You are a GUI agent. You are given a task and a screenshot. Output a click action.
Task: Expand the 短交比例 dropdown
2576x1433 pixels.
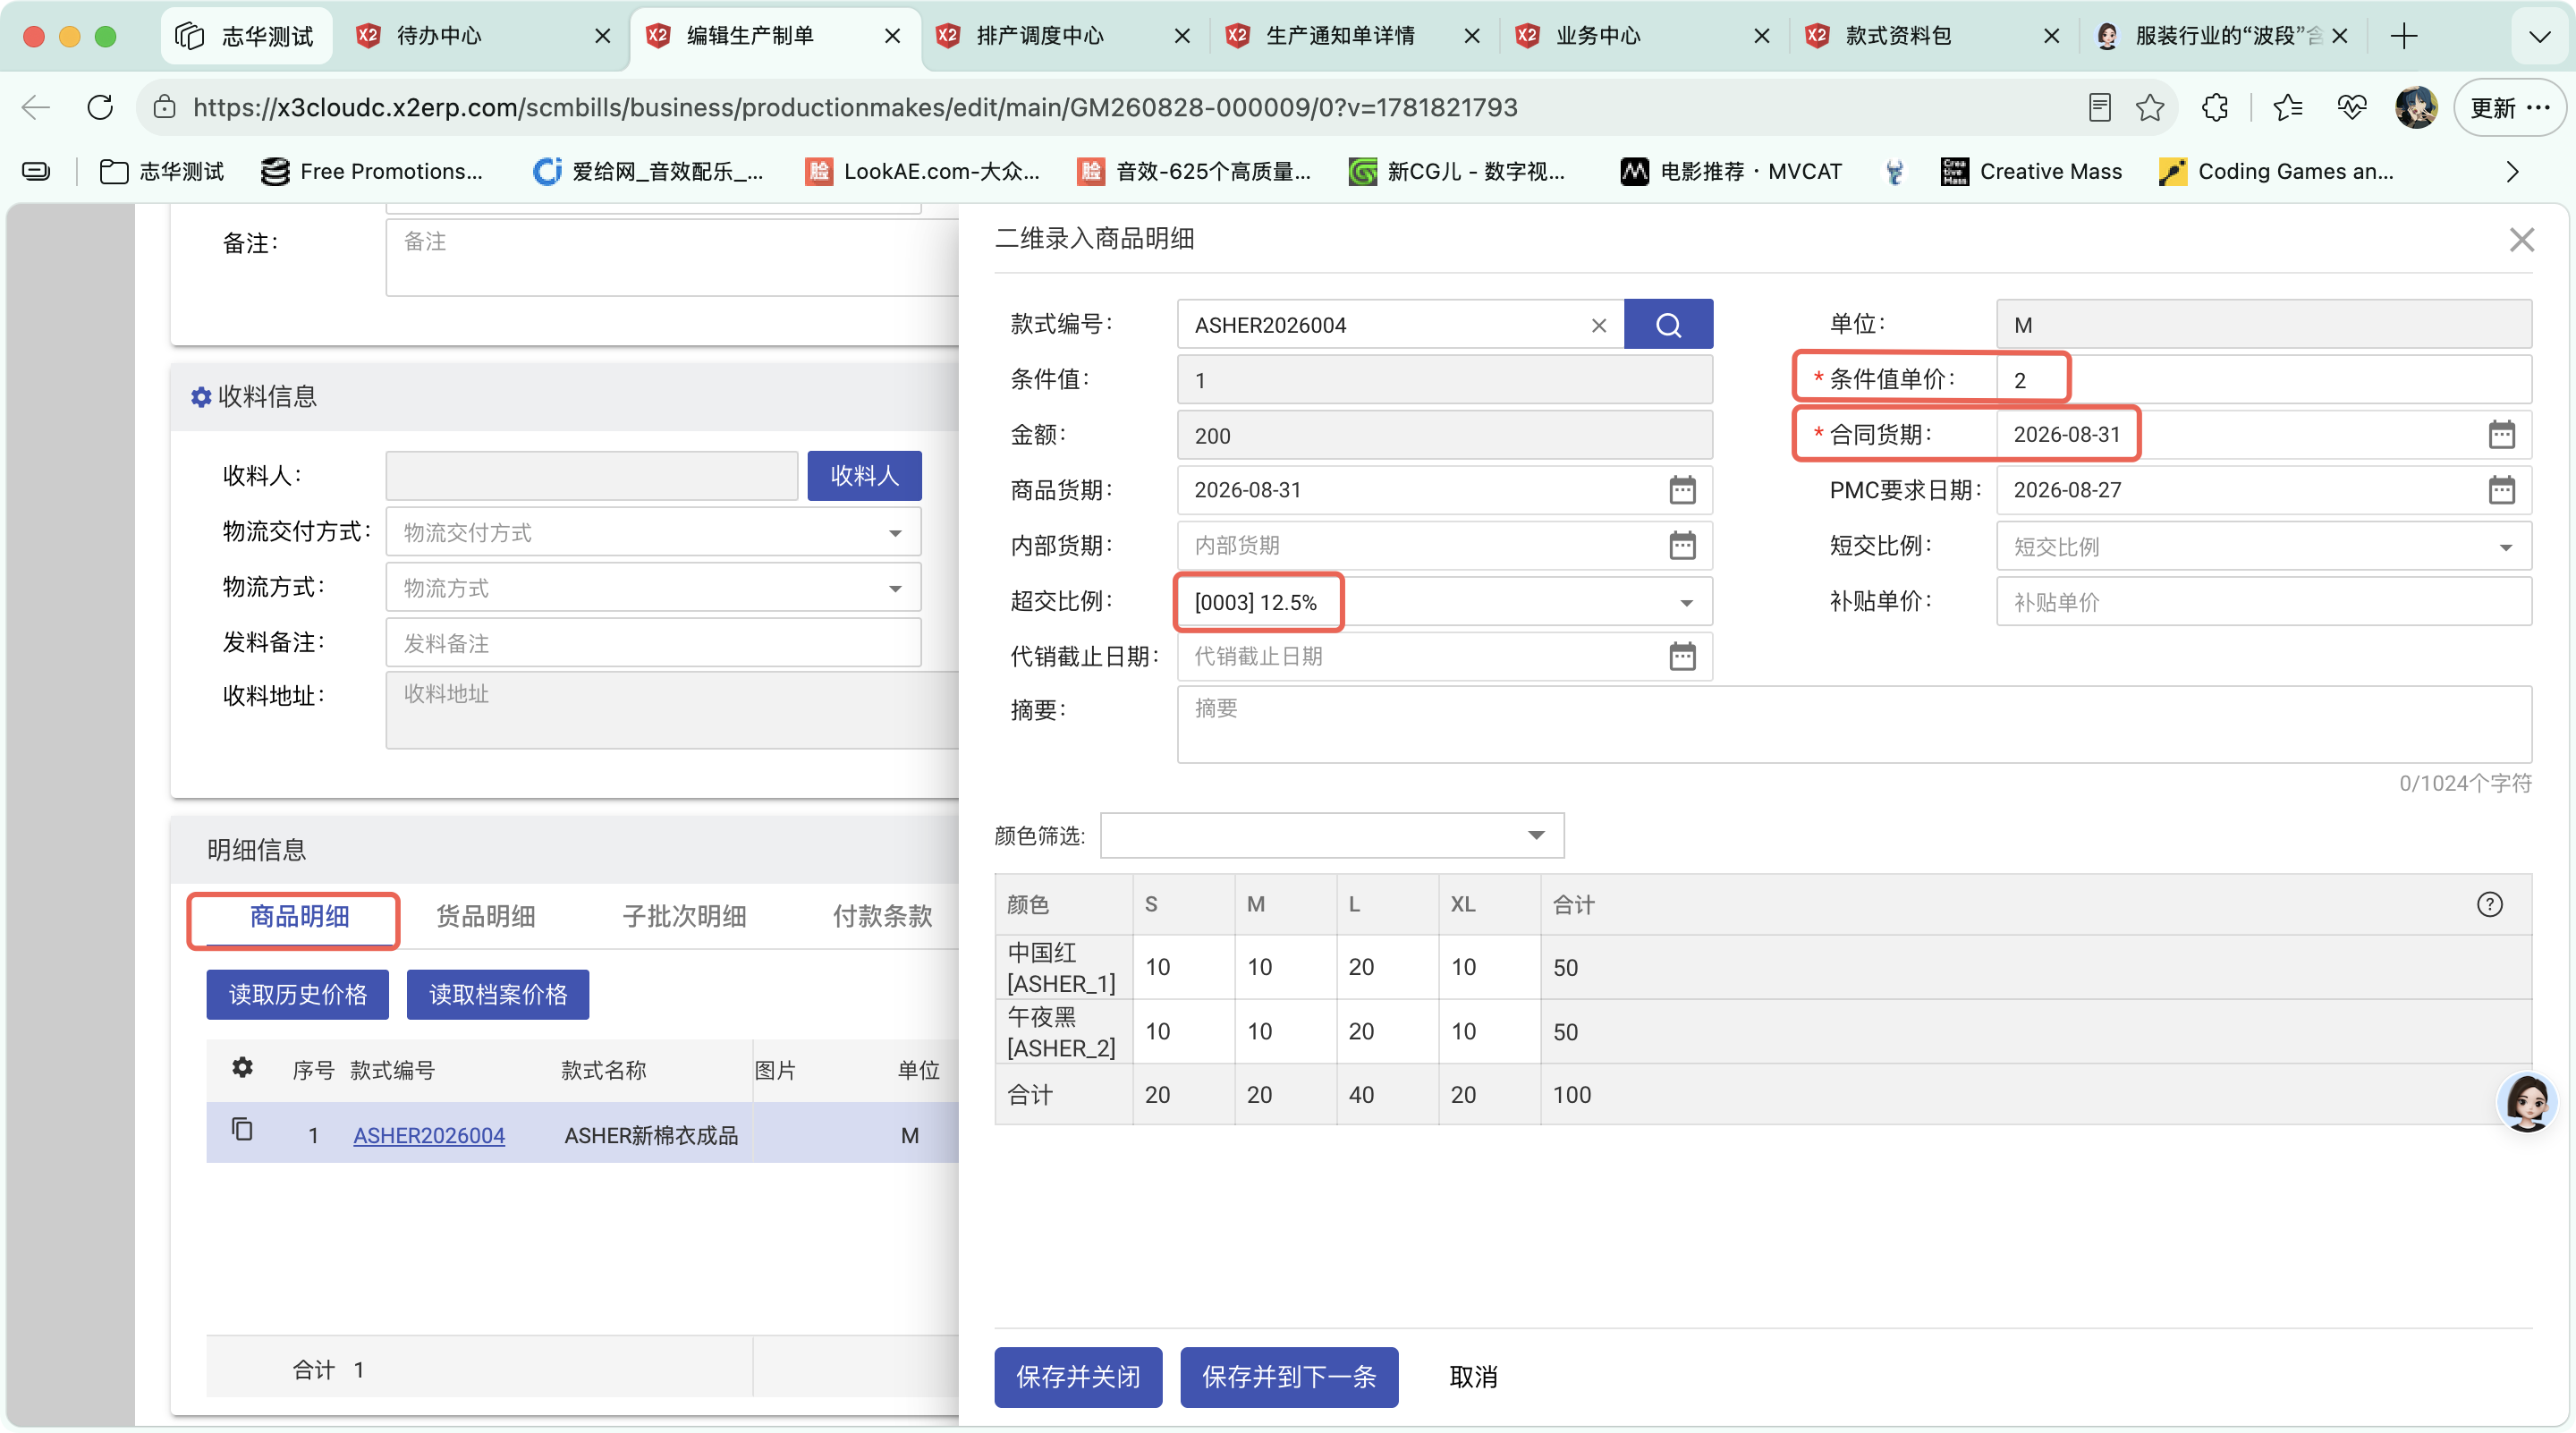(x=2505, y=547)
